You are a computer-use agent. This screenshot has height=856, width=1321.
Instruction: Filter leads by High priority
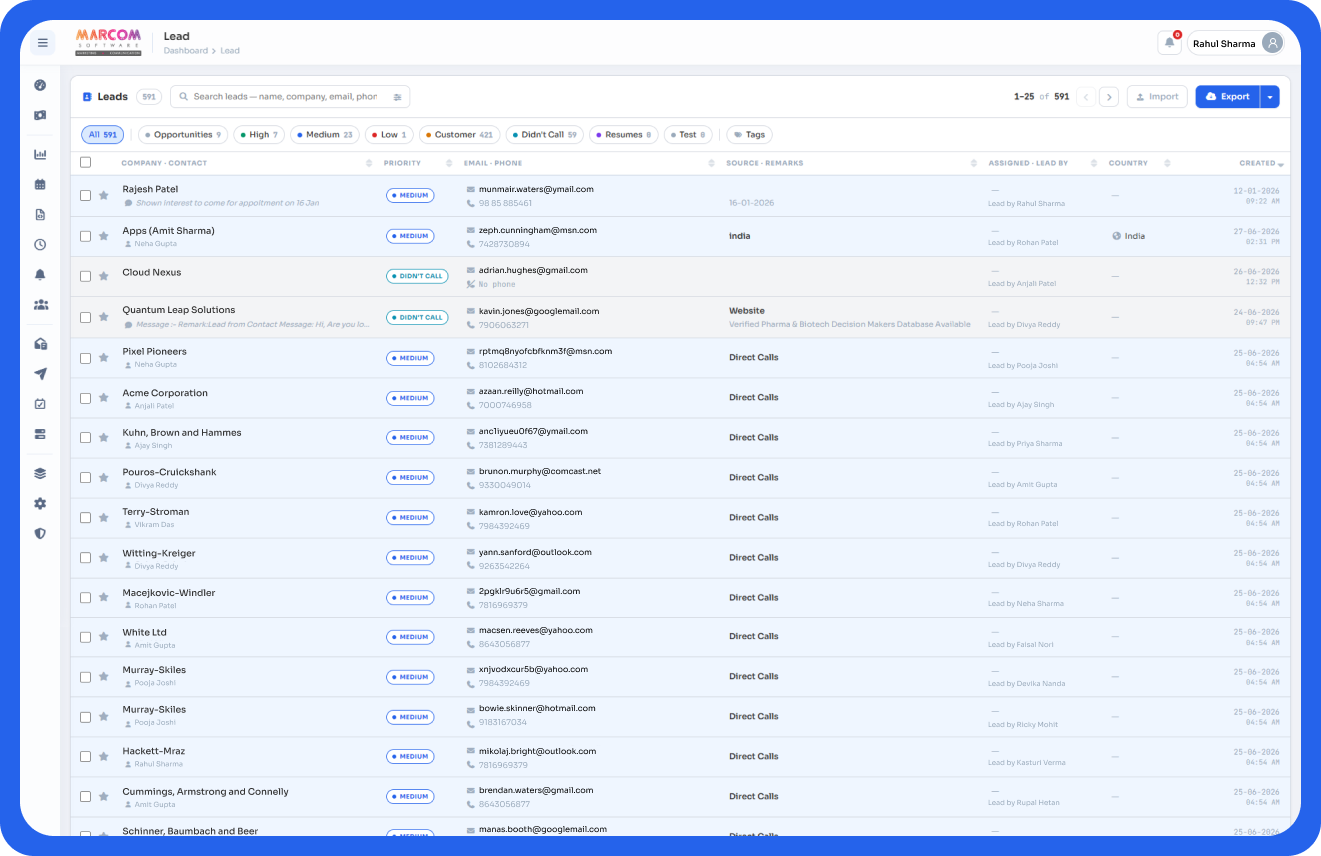pyautogui.click(x=259, y=135)
